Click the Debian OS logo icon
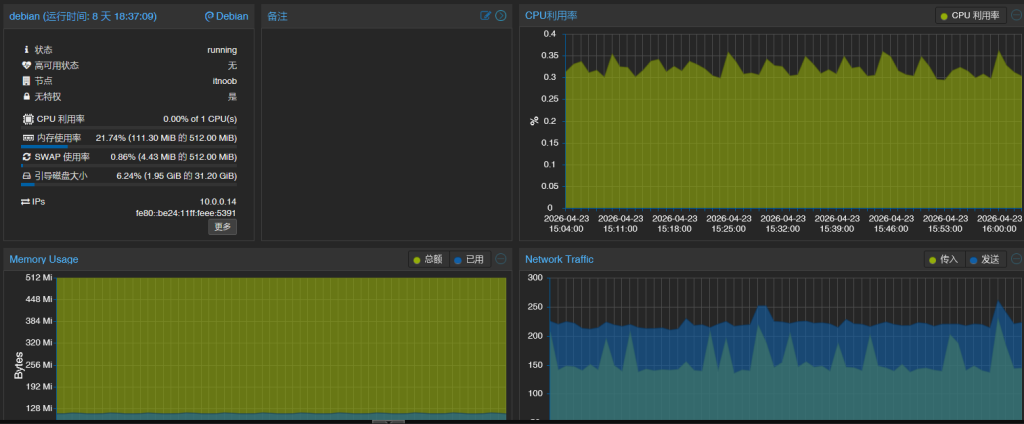The image size is (1024, 424). (x=209, y=17)
